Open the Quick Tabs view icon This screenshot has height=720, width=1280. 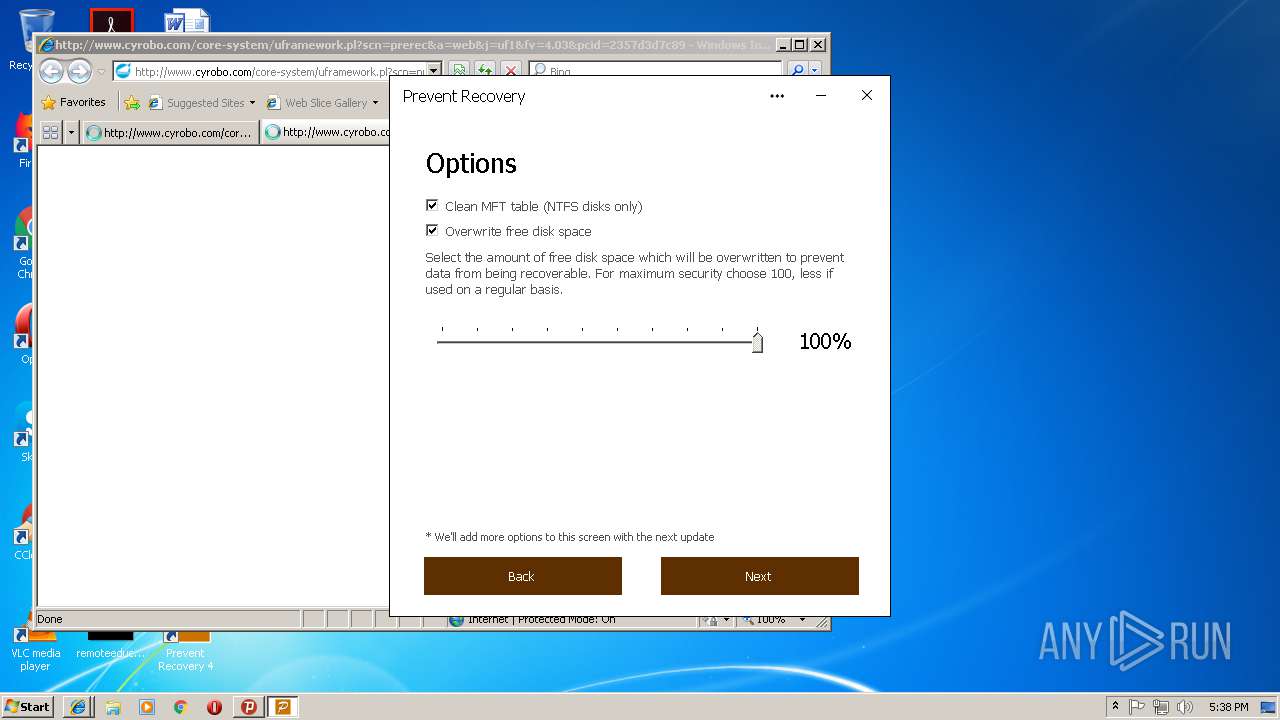[50, 132]
